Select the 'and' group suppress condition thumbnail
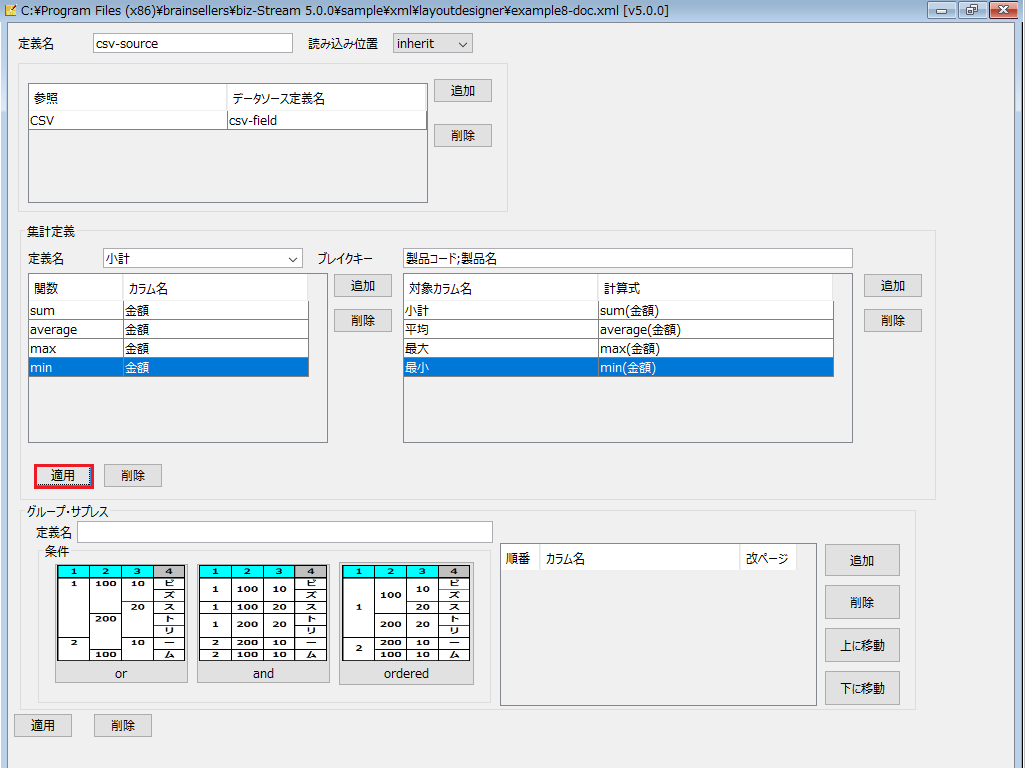1025x768 pixels. [263, 624]
